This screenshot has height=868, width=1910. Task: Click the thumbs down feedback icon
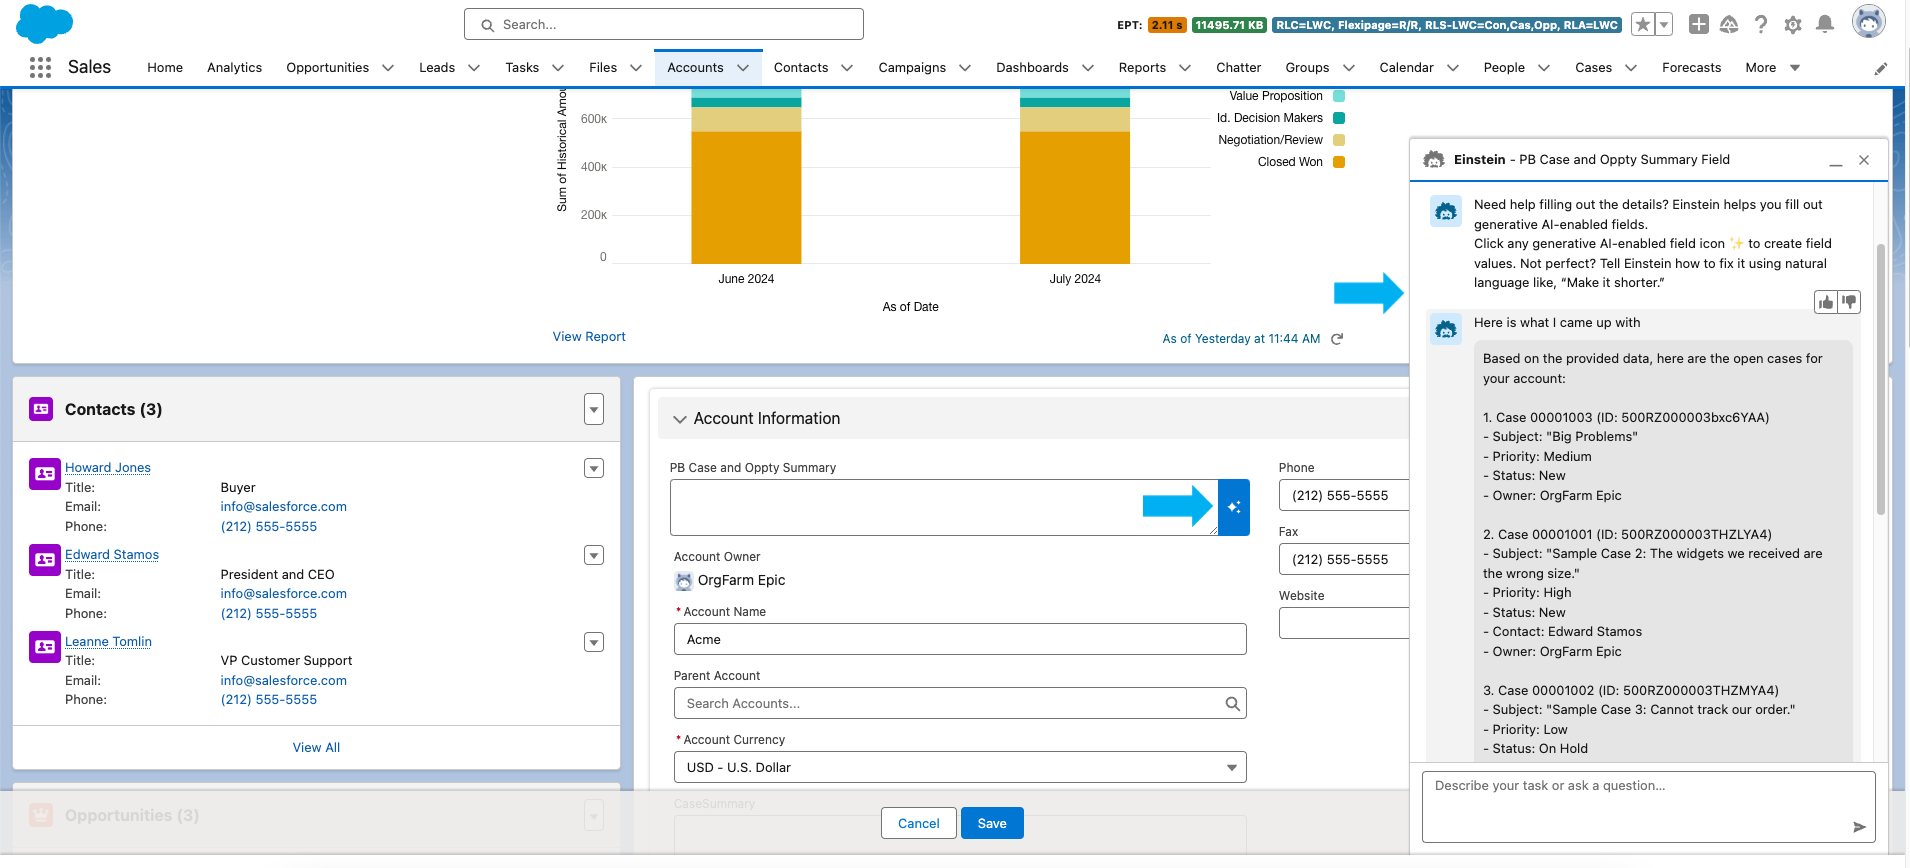click(1849, 302)
